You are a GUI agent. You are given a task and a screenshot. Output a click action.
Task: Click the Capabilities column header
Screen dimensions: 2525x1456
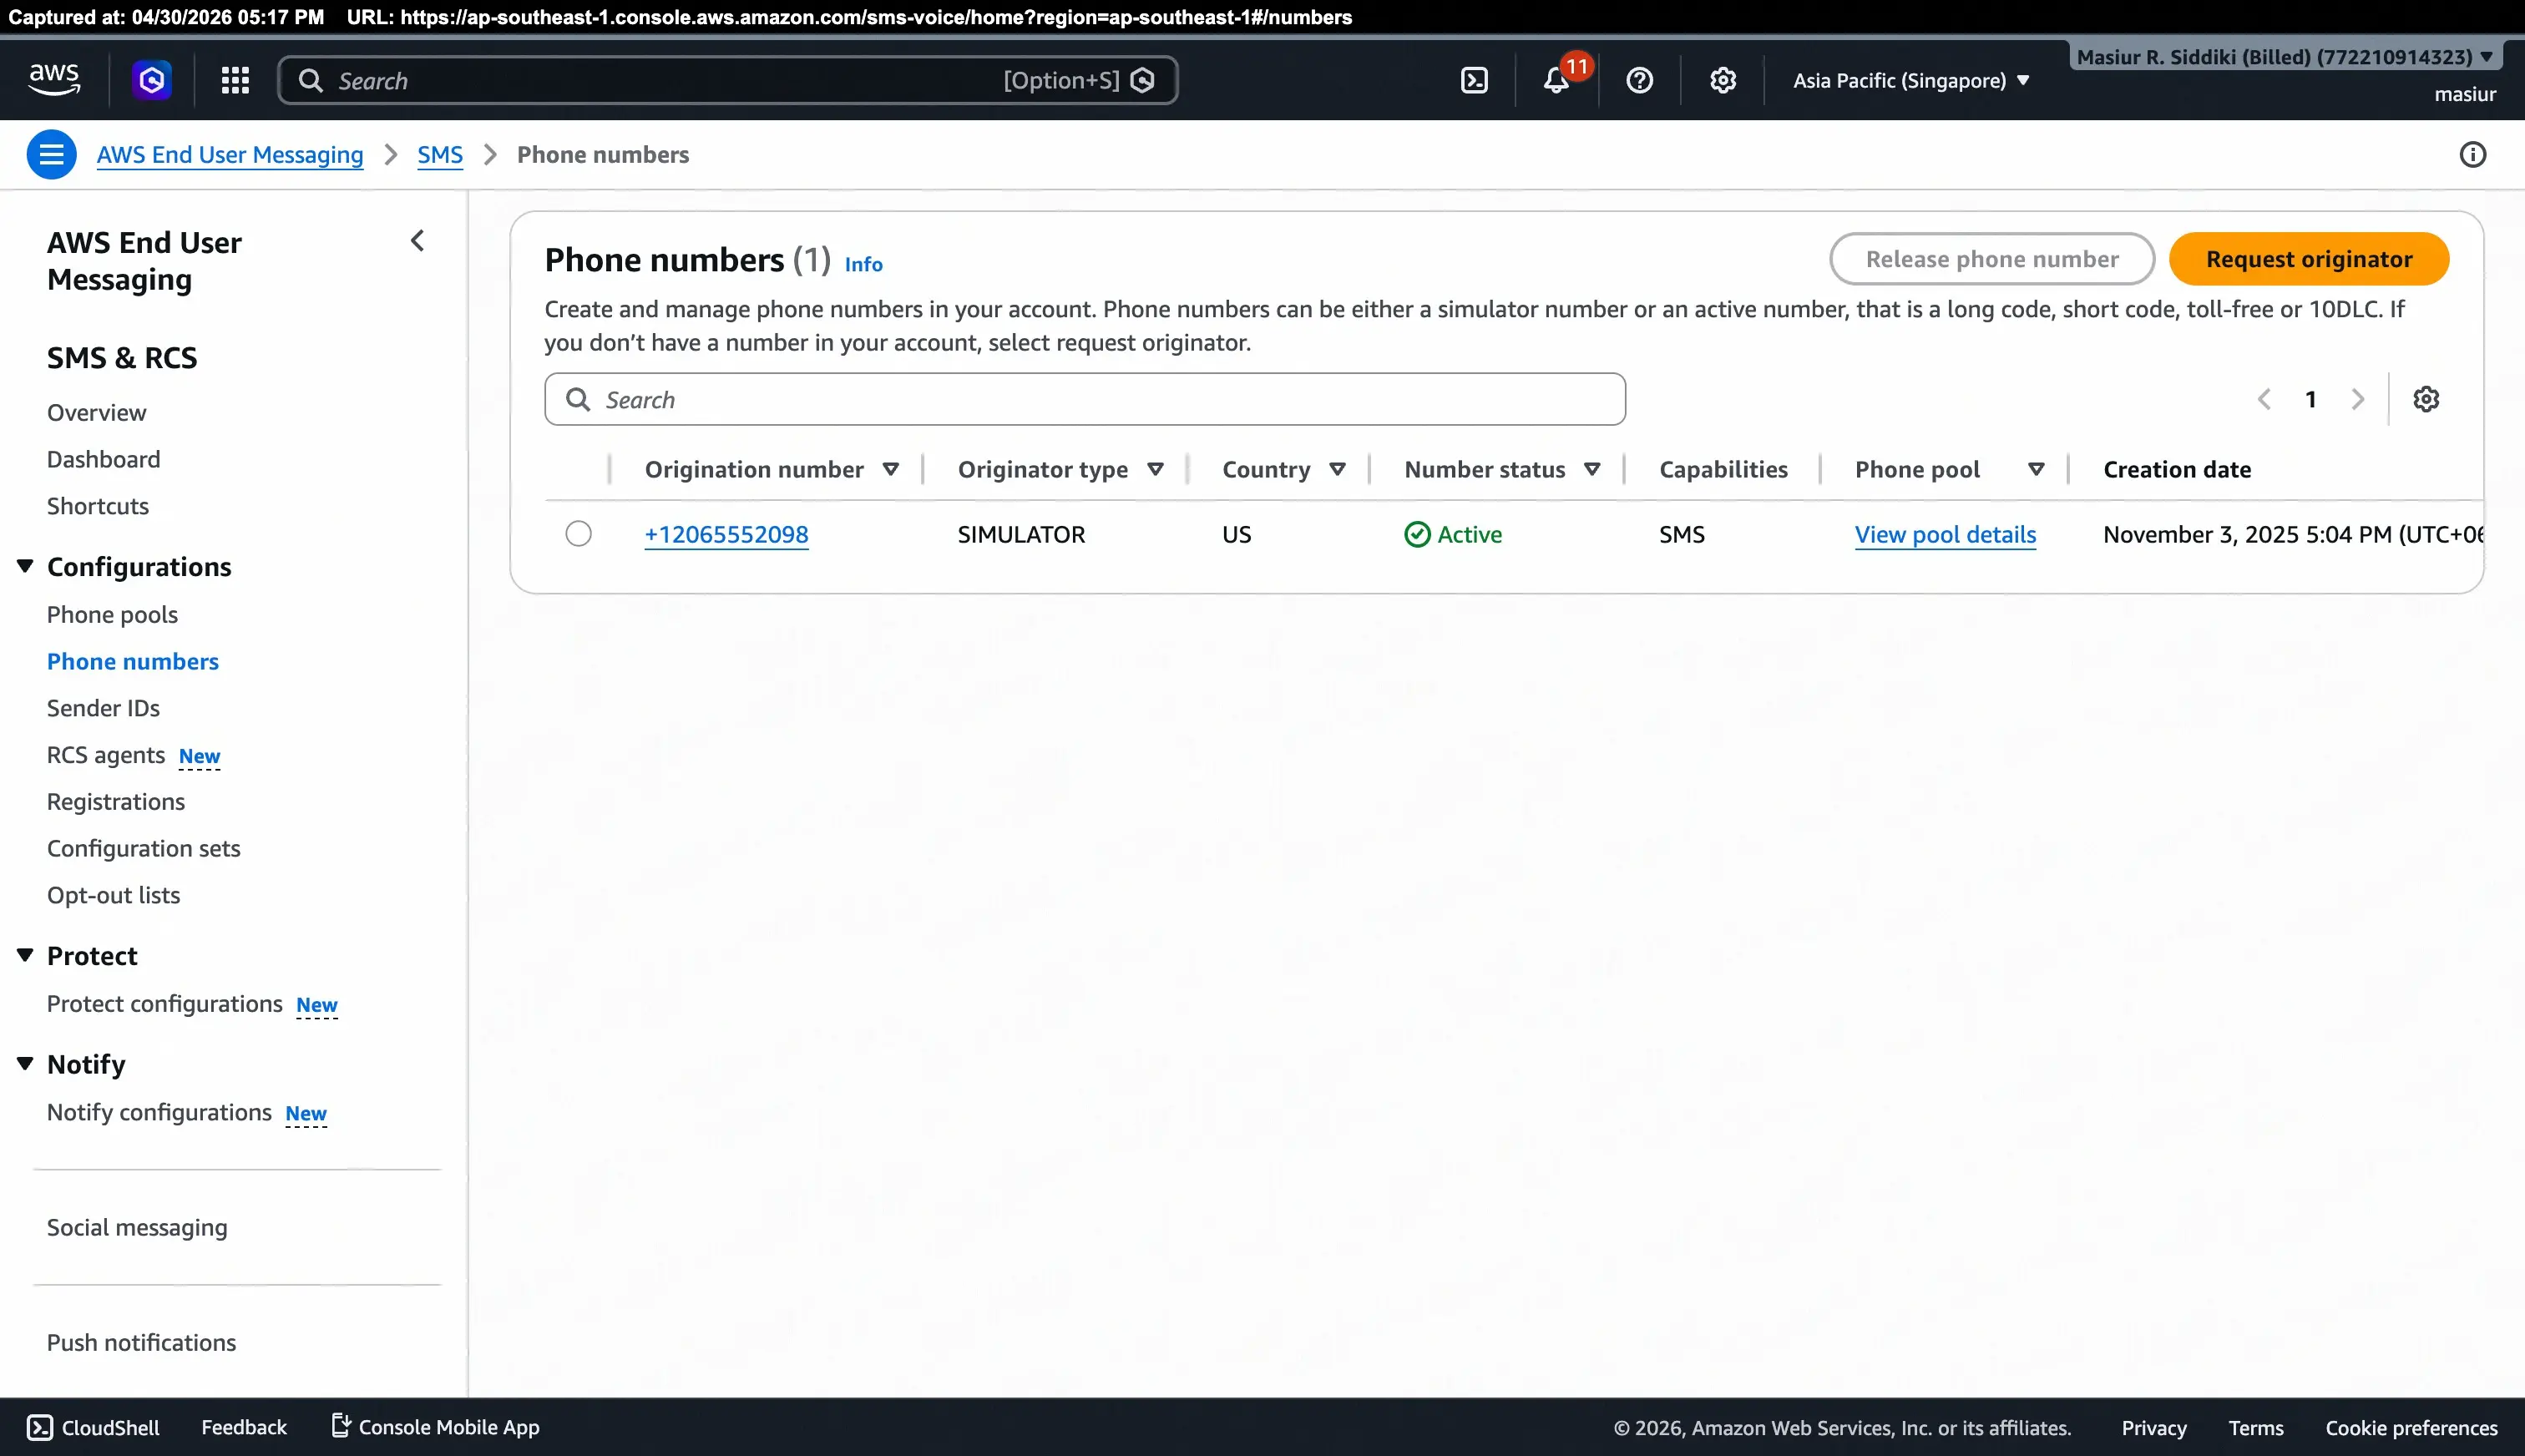(1723, 469)
